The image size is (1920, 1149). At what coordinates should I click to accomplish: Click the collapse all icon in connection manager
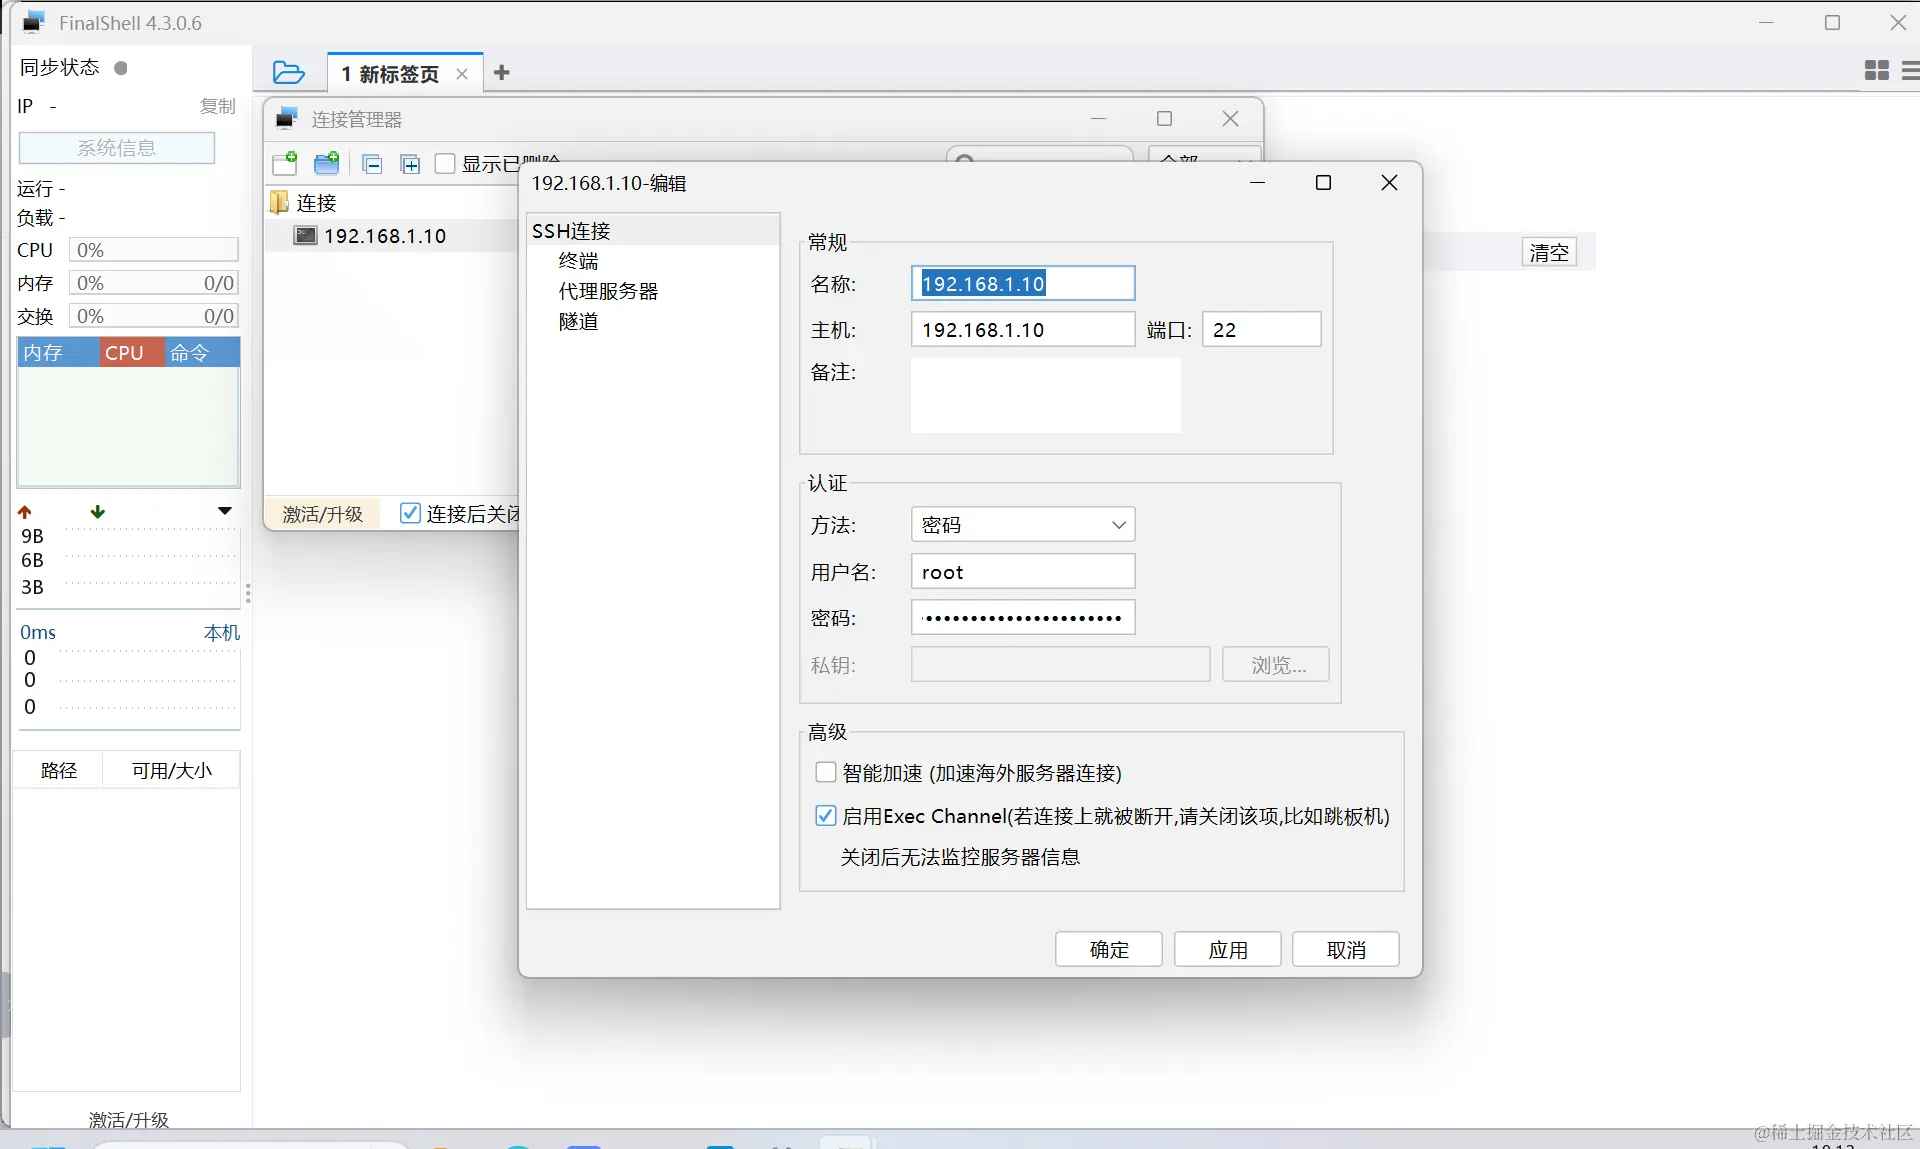click(x=372, y=164)
